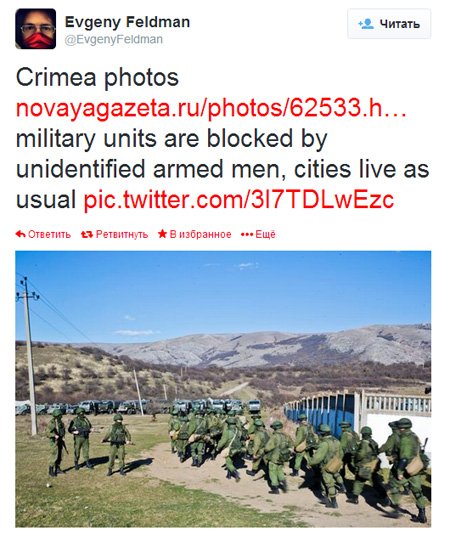Click the Ретвитнуть retweet label
The width and height of the screenshot is (450, 542).
click(x=122, y=234)
